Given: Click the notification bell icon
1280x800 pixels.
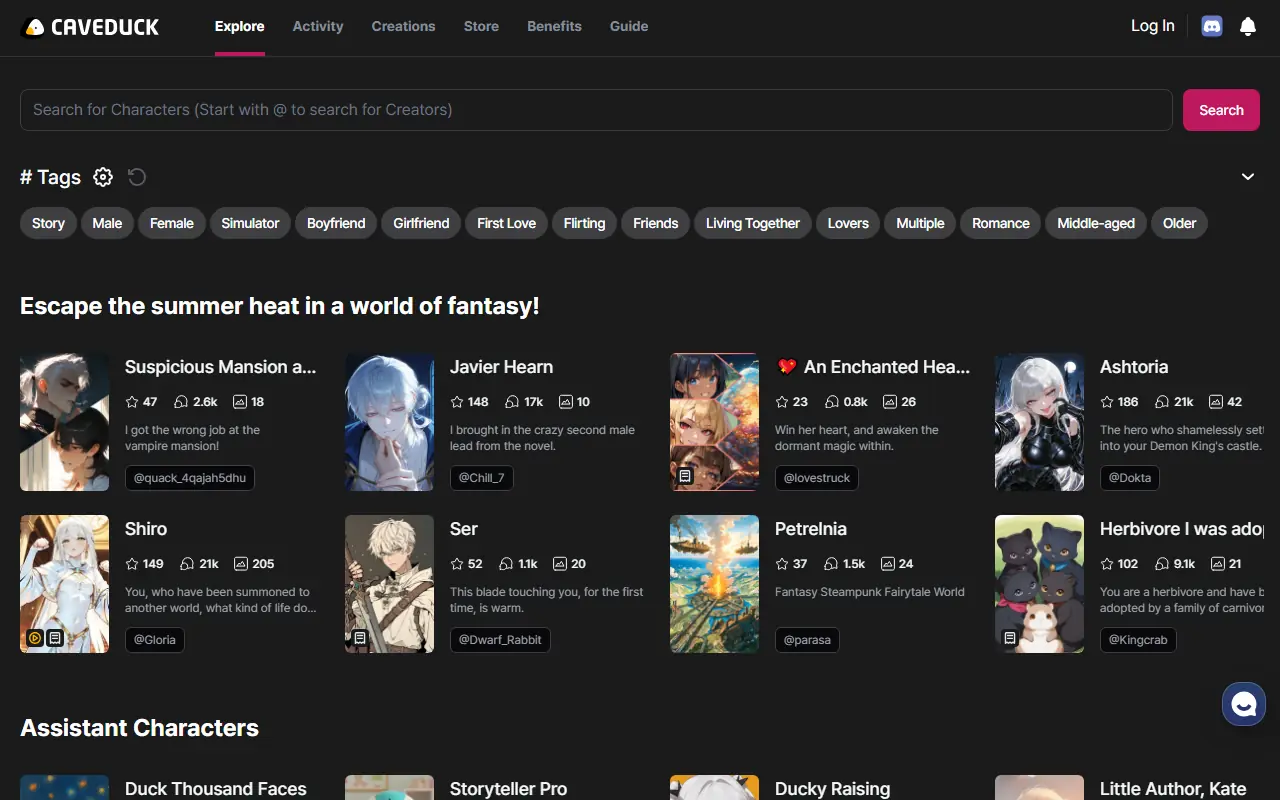Looking at the screenshot, I should [1248, 27].
